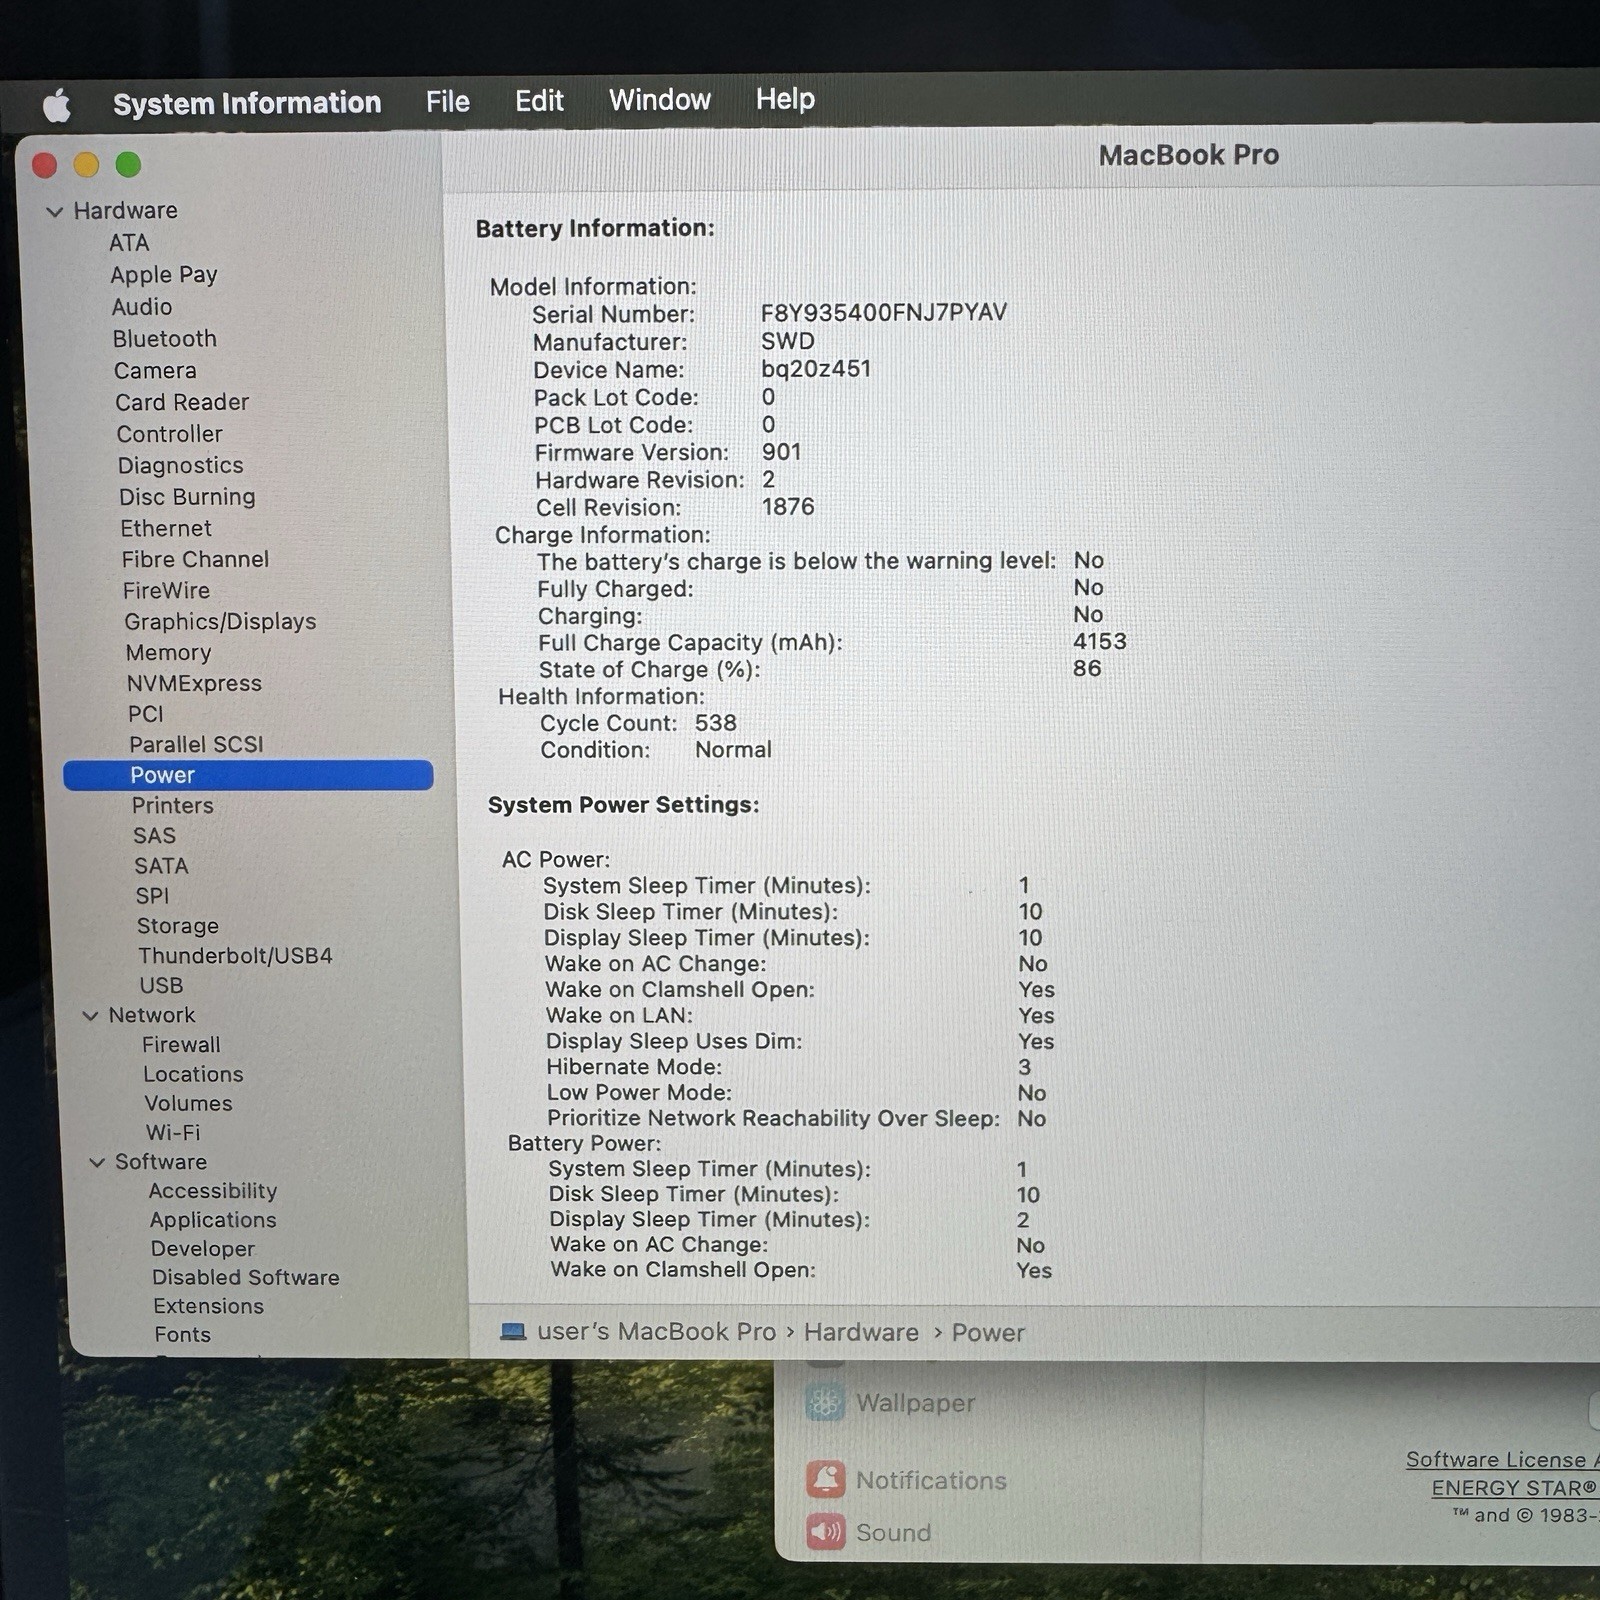This screenshot has height=1600, width=1600.
Task: Select PCI in the sidebar
Action: pyautogui.click(x=146, y=714)
